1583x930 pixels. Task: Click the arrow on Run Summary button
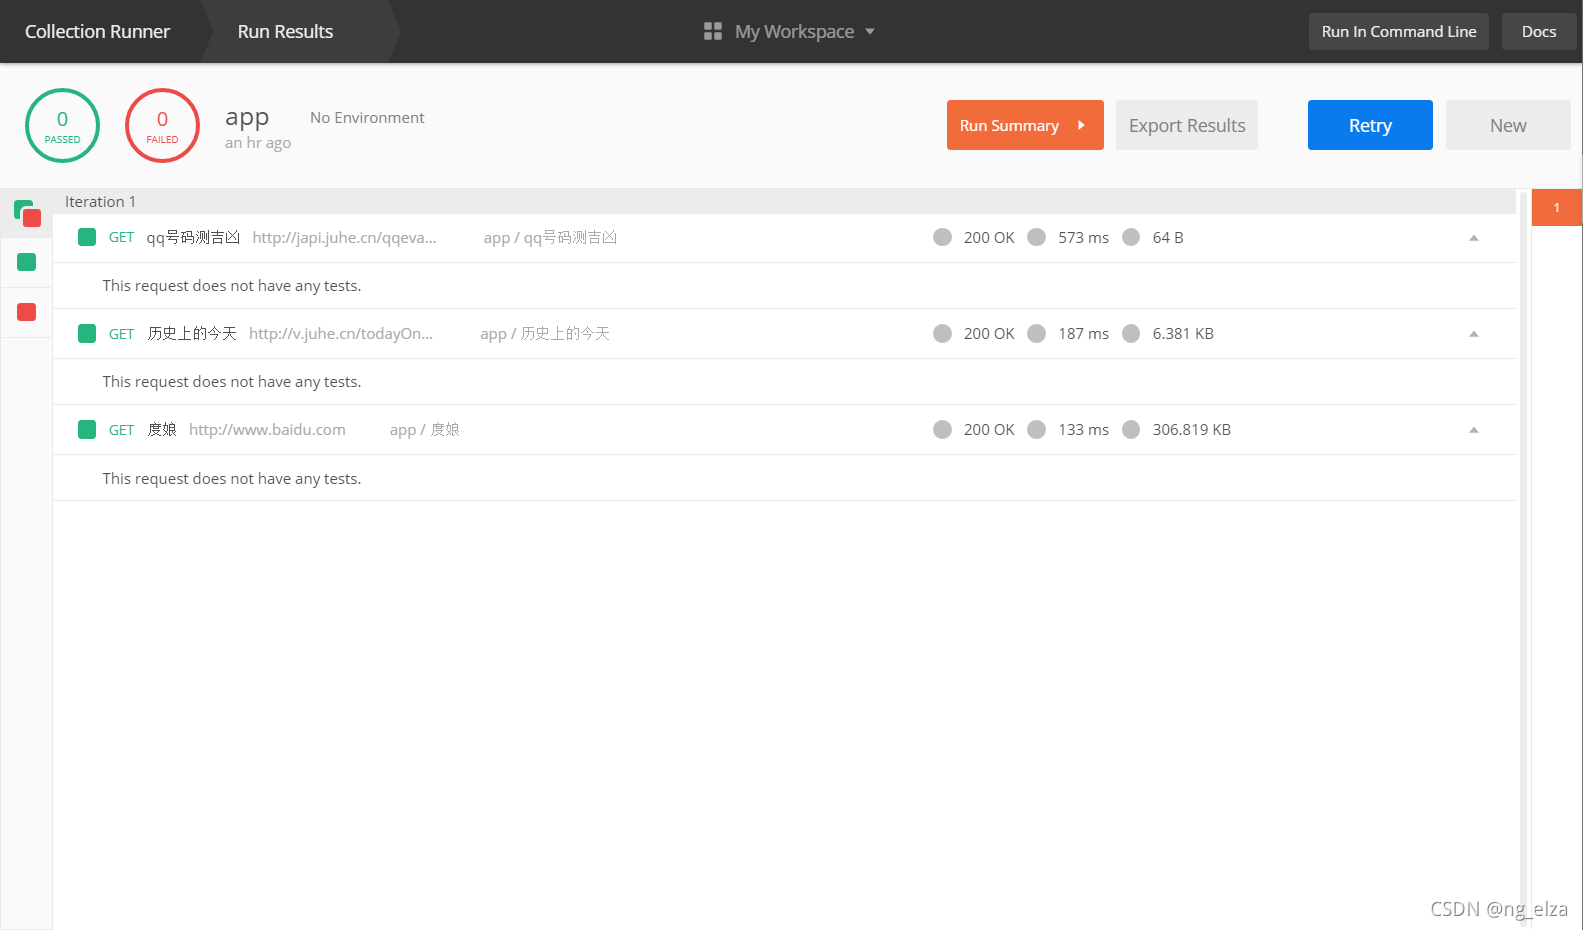click(1081, 125)
